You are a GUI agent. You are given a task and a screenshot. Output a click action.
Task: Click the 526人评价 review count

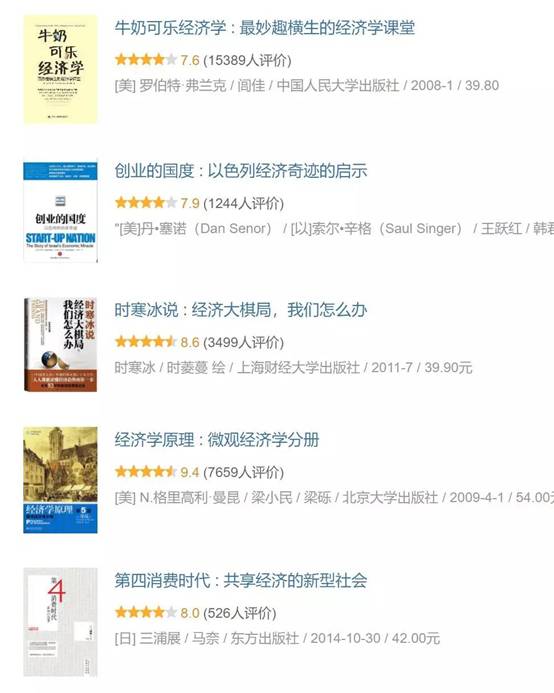(240, 613)
